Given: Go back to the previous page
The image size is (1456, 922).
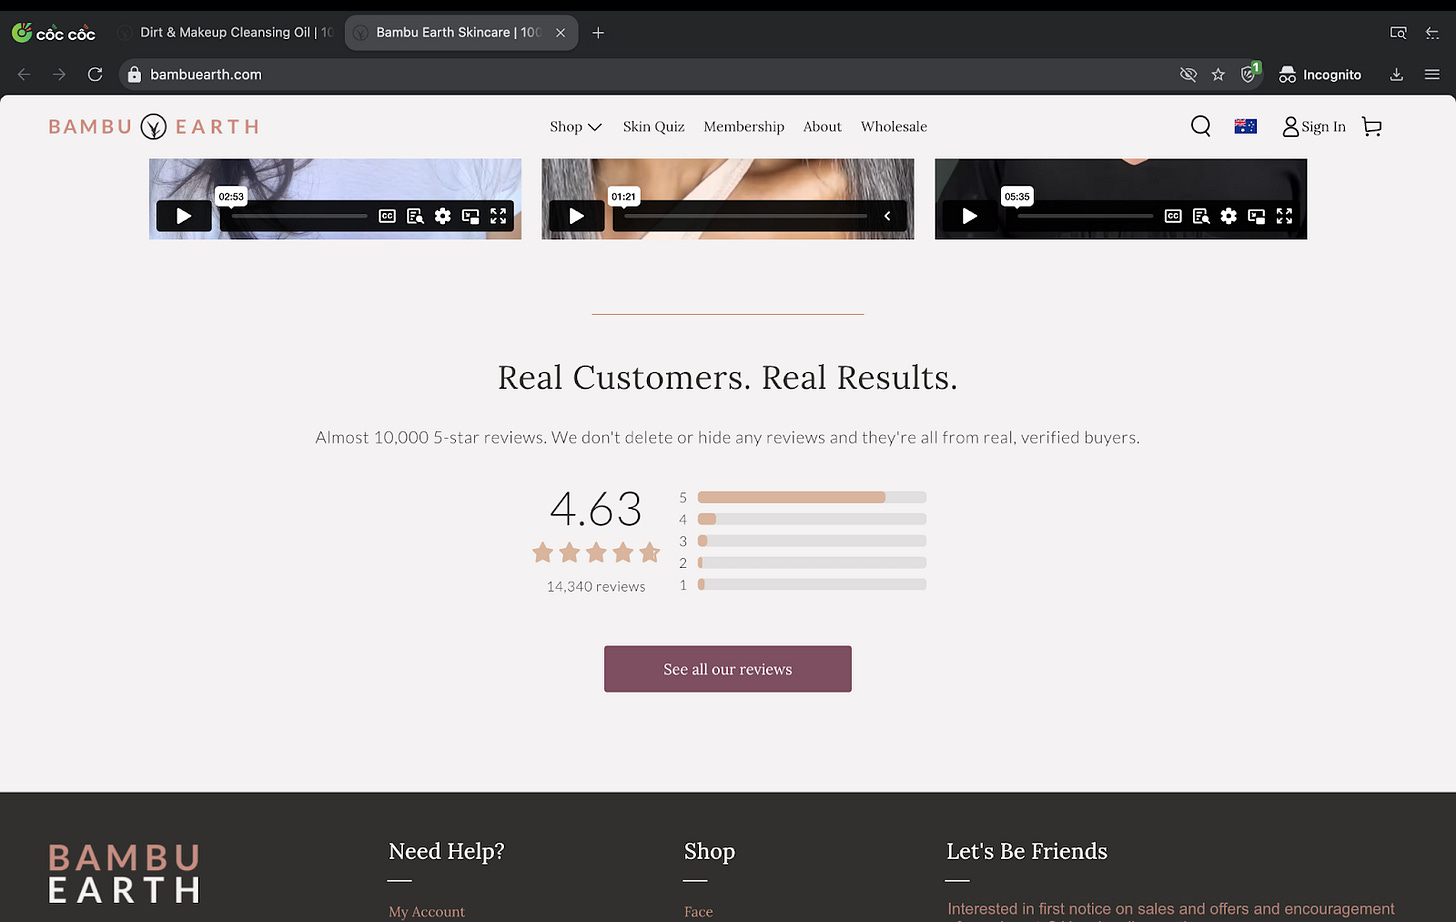Looking at the screenshot, I should point(24,74).
